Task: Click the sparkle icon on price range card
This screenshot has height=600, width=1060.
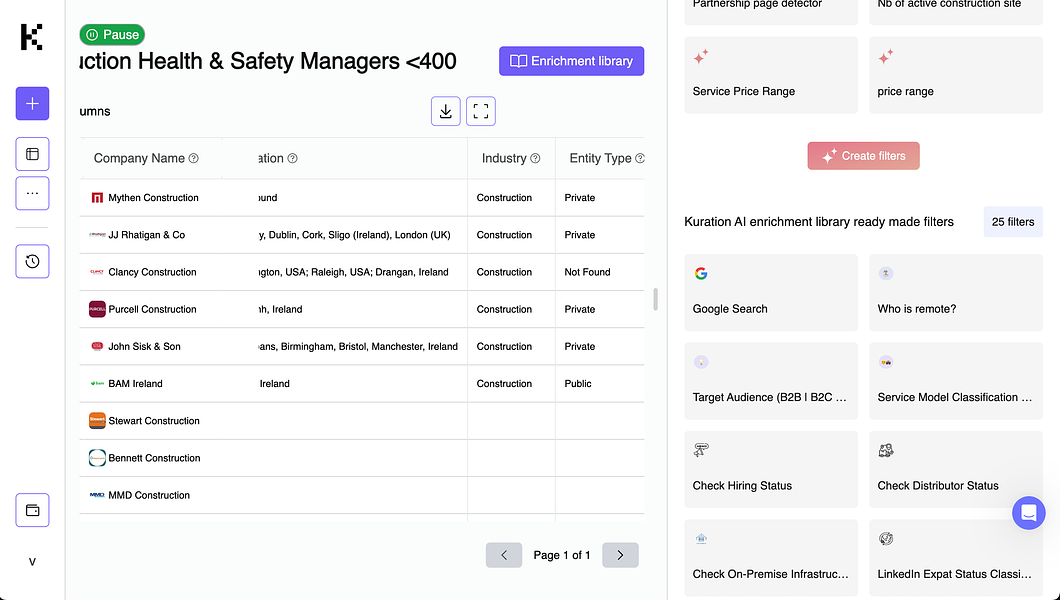Action: pos(886,56)
